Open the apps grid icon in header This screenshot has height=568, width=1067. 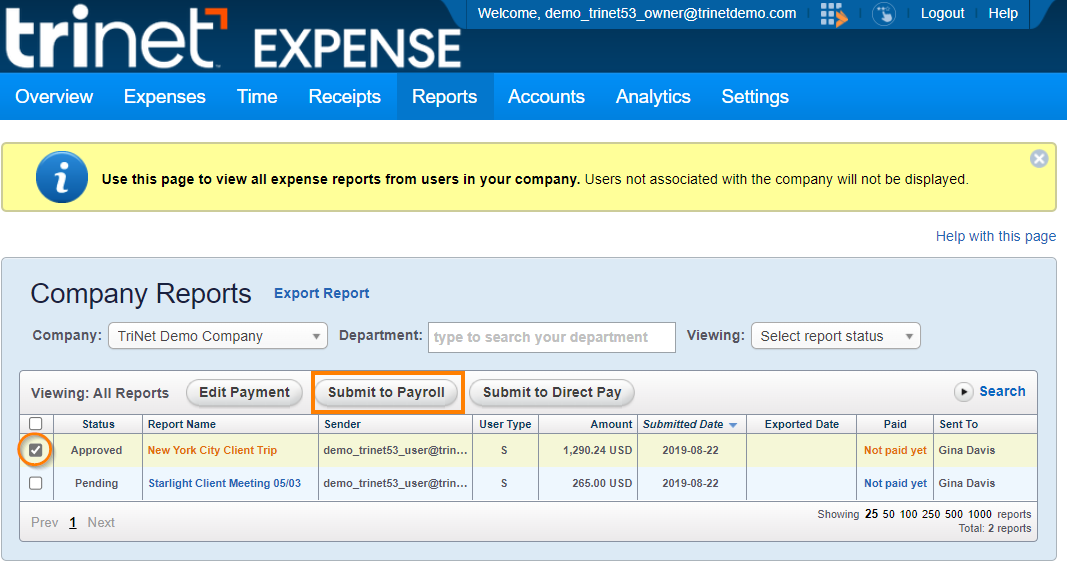pyautogui.click(x=832, y=14)
